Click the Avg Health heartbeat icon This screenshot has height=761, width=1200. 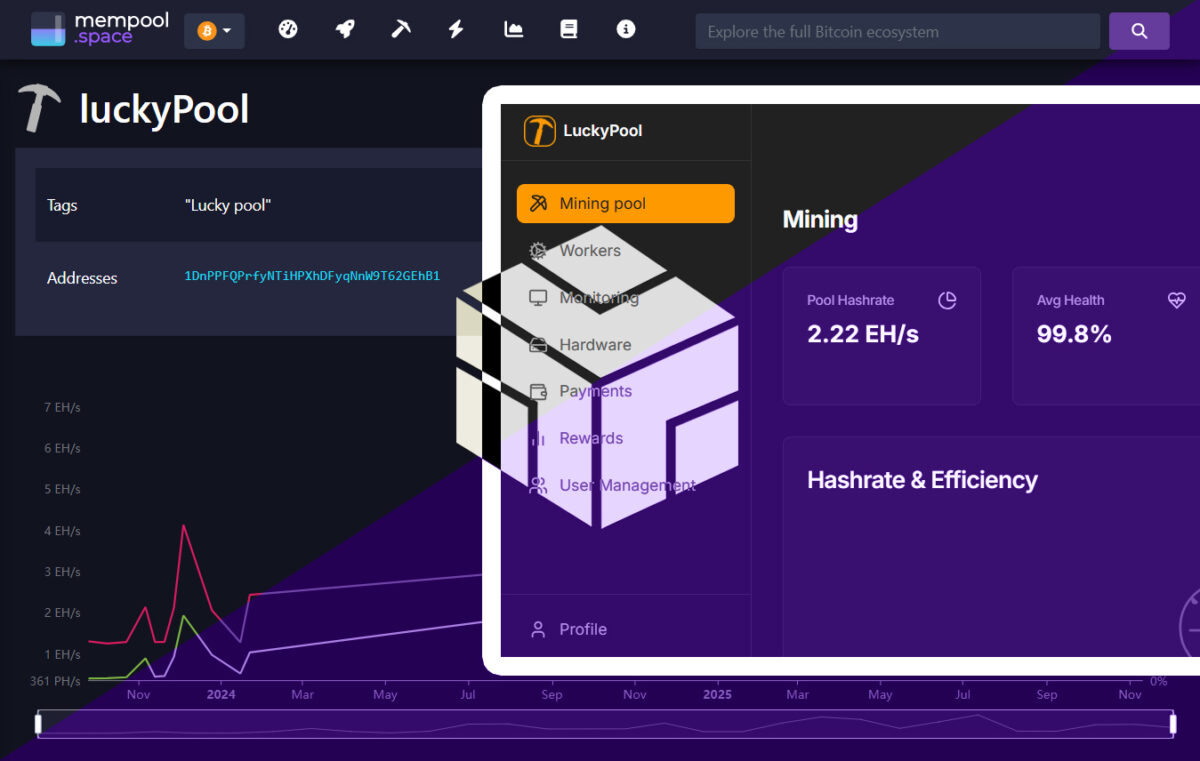click(1177, 300)
